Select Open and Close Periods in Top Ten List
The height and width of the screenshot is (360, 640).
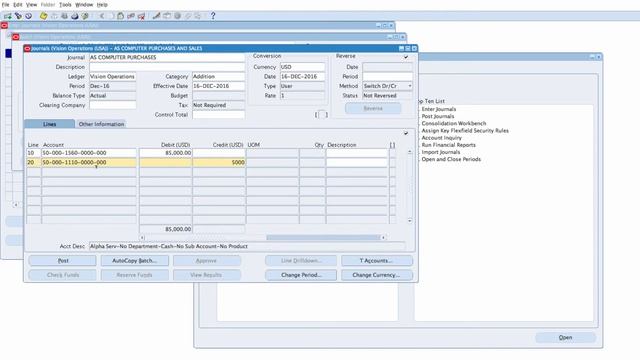(451, 159)
